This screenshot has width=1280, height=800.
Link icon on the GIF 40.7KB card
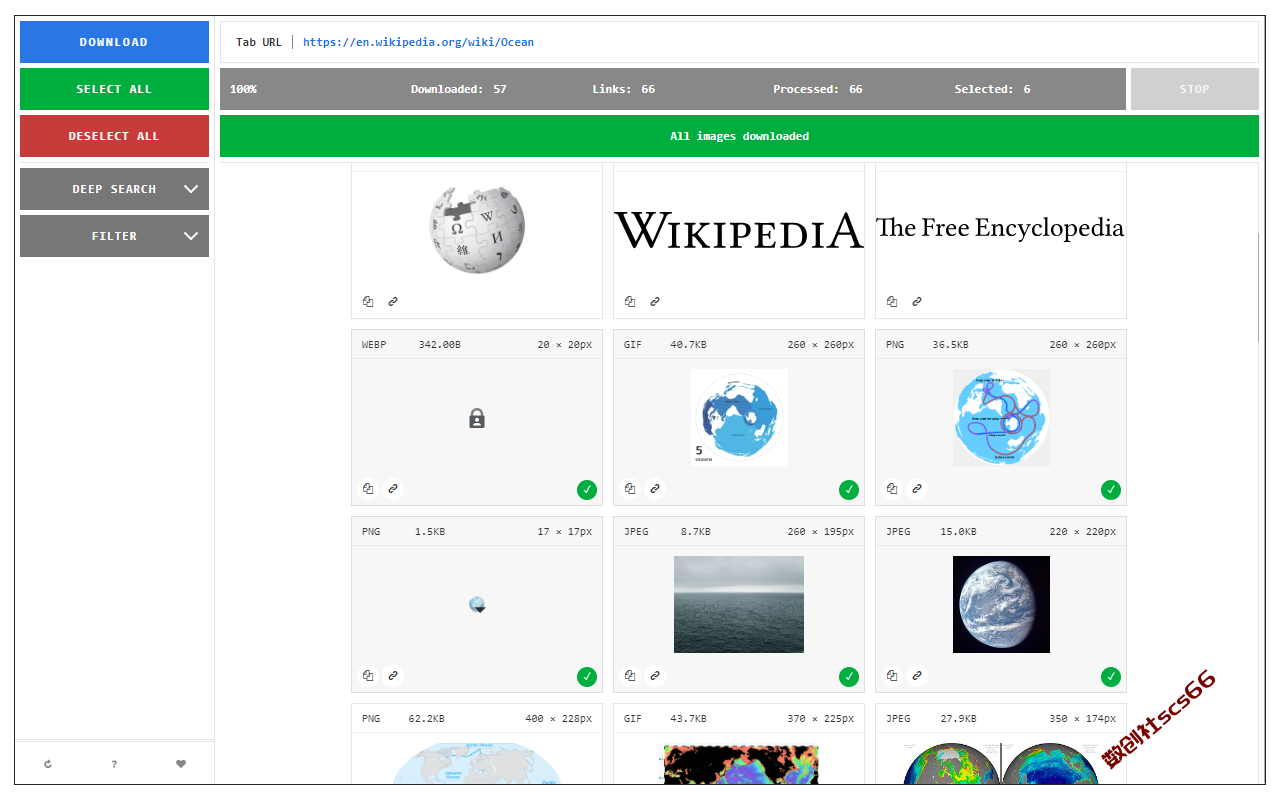[x=655, y=489]
